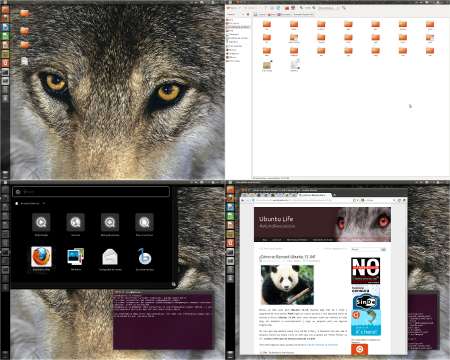Click the zoom-in magnifier in the file manager toolbar
Viewport: 450px width, 360px height.
pyautogui.click(x=314, y=8)
